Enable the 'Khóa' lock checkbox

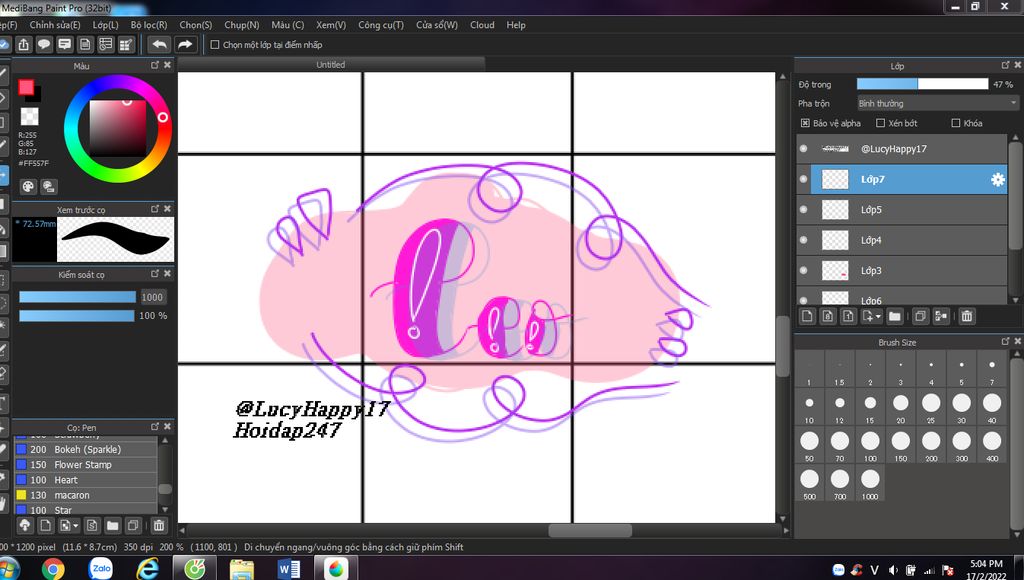point(956,123)
